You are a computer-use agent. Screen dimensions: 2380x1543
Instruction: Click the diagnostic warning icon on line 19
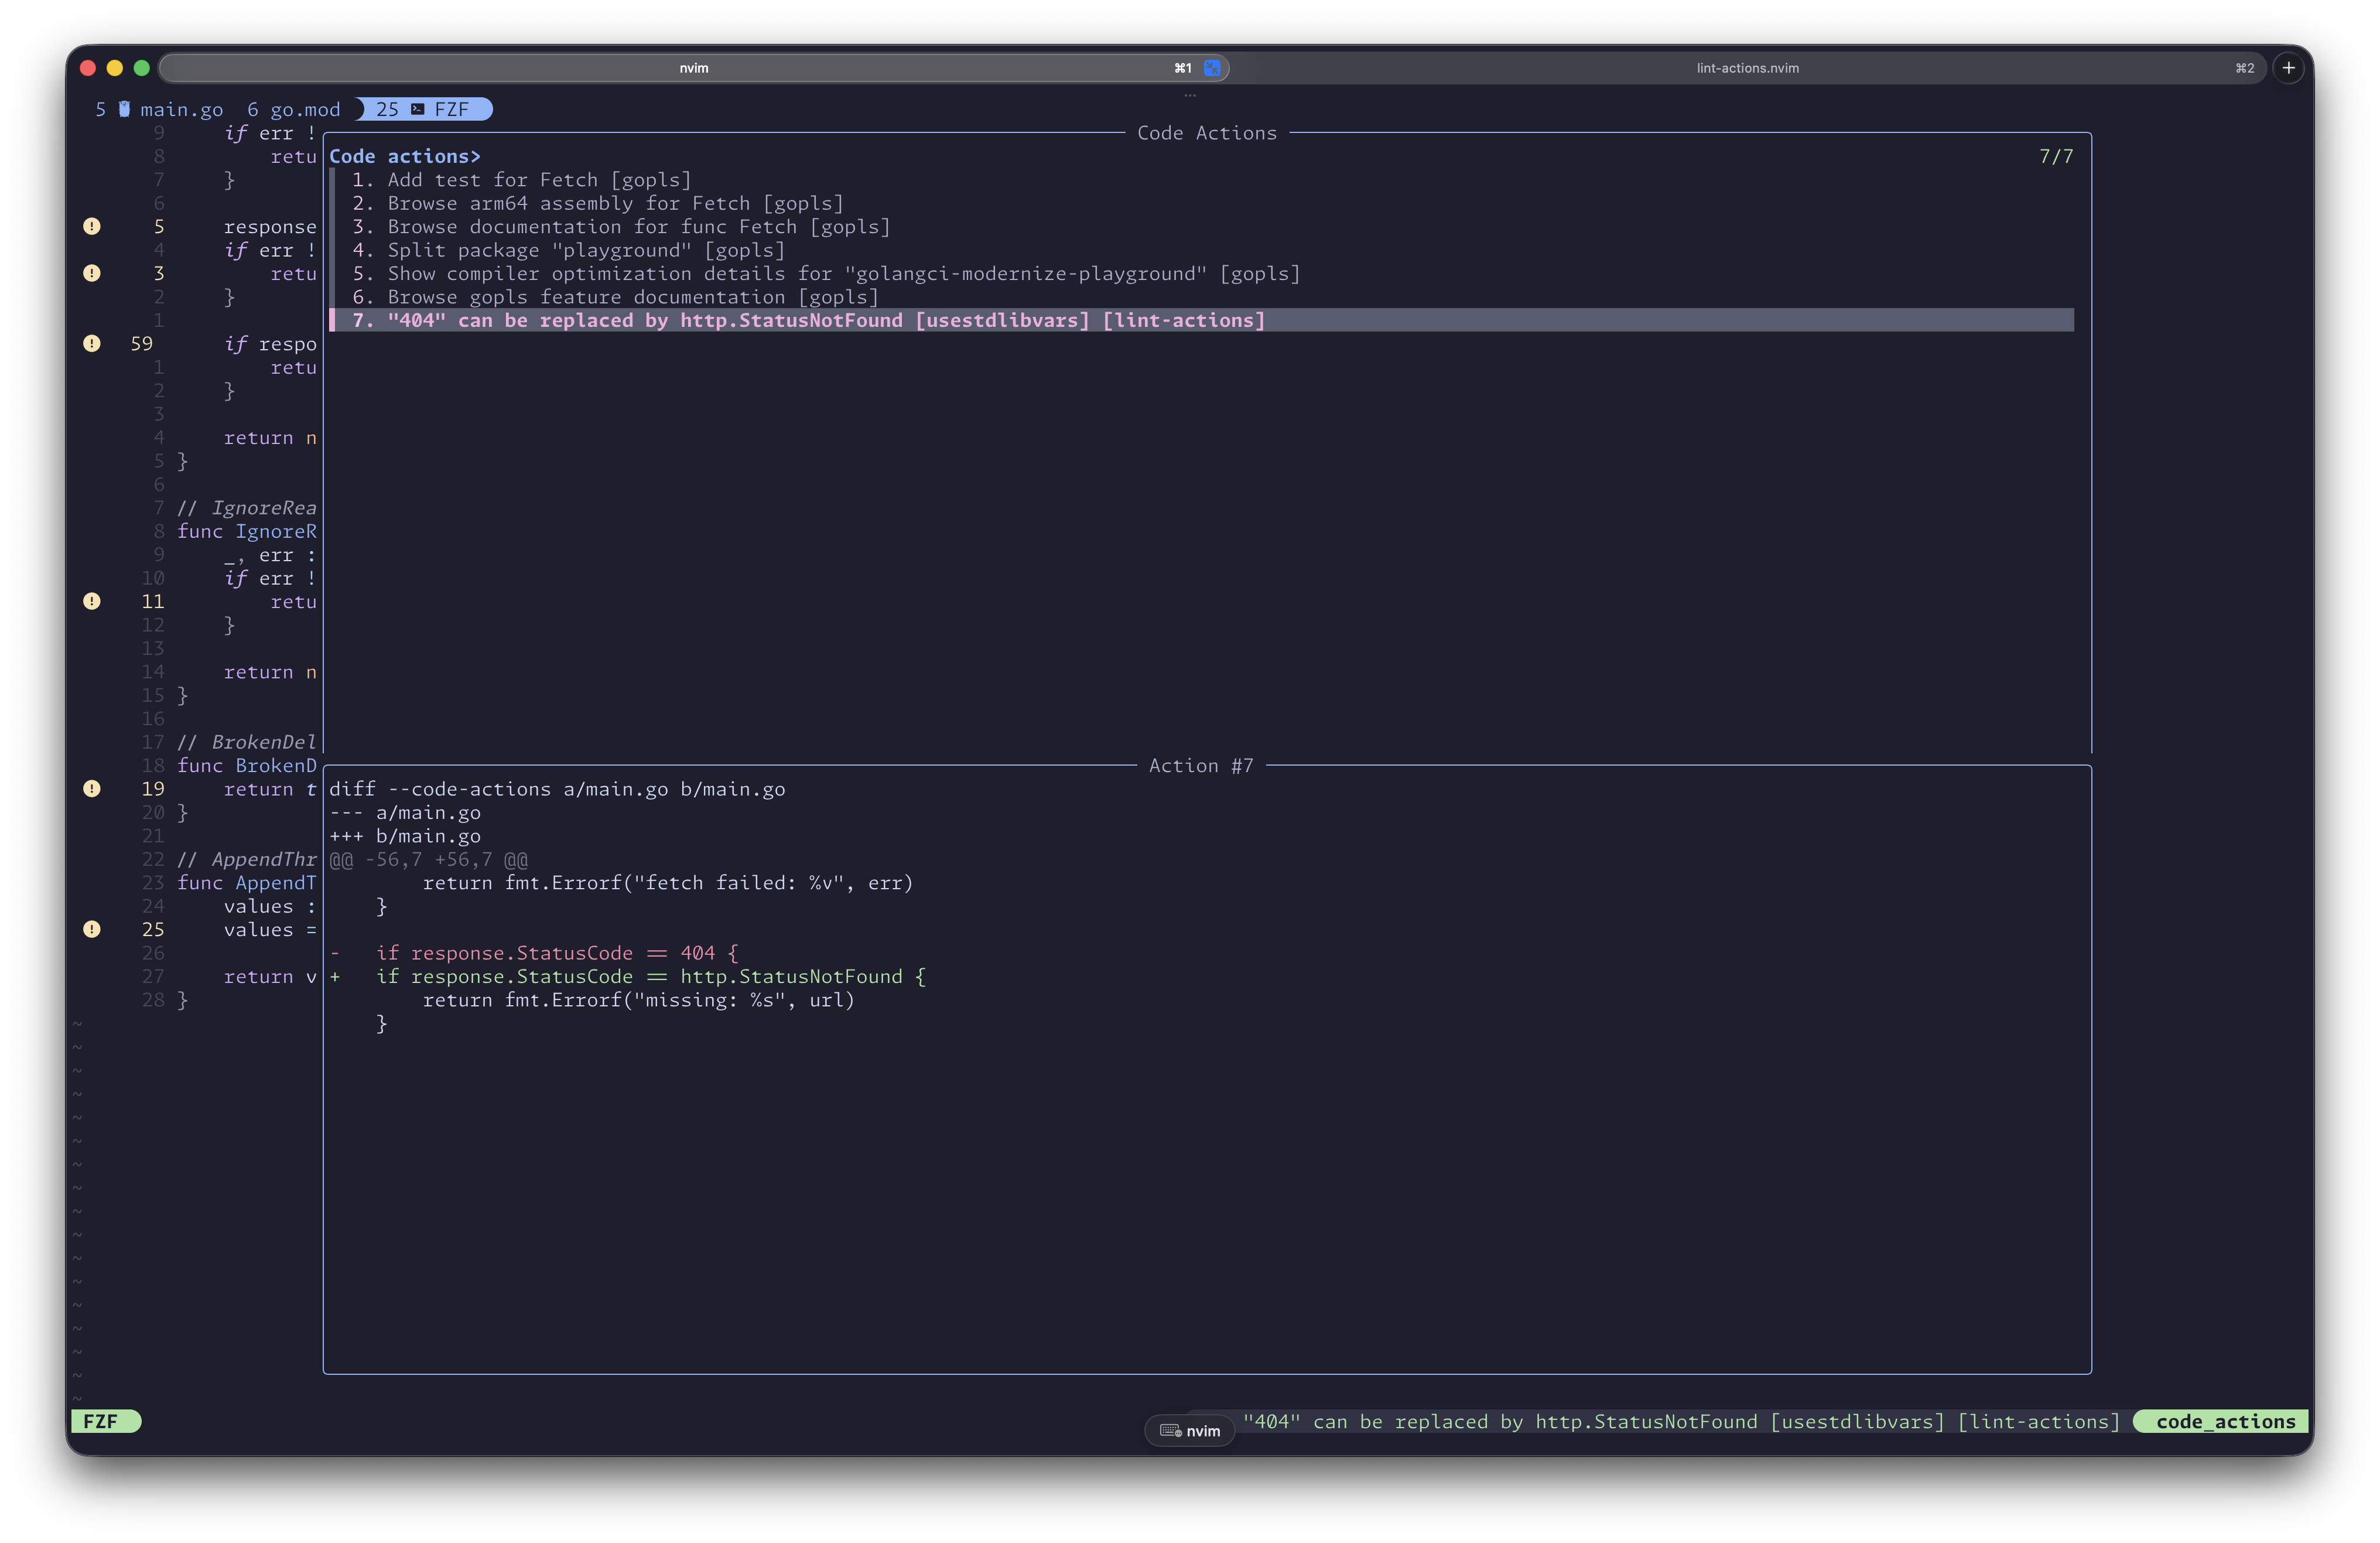click(x=92, y=788)
